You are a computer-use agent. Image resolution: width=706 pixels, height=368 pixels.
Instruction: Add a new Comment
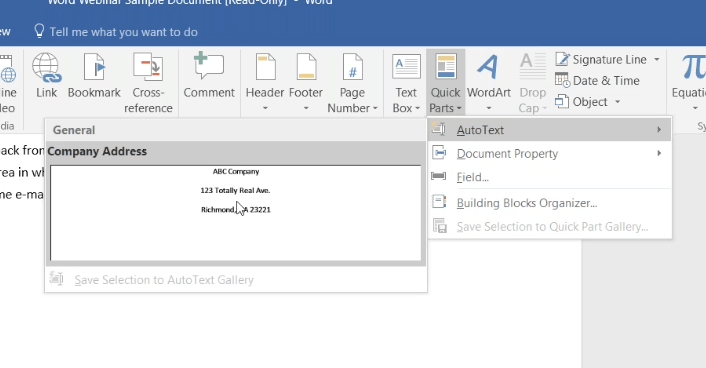click(209, 76)
